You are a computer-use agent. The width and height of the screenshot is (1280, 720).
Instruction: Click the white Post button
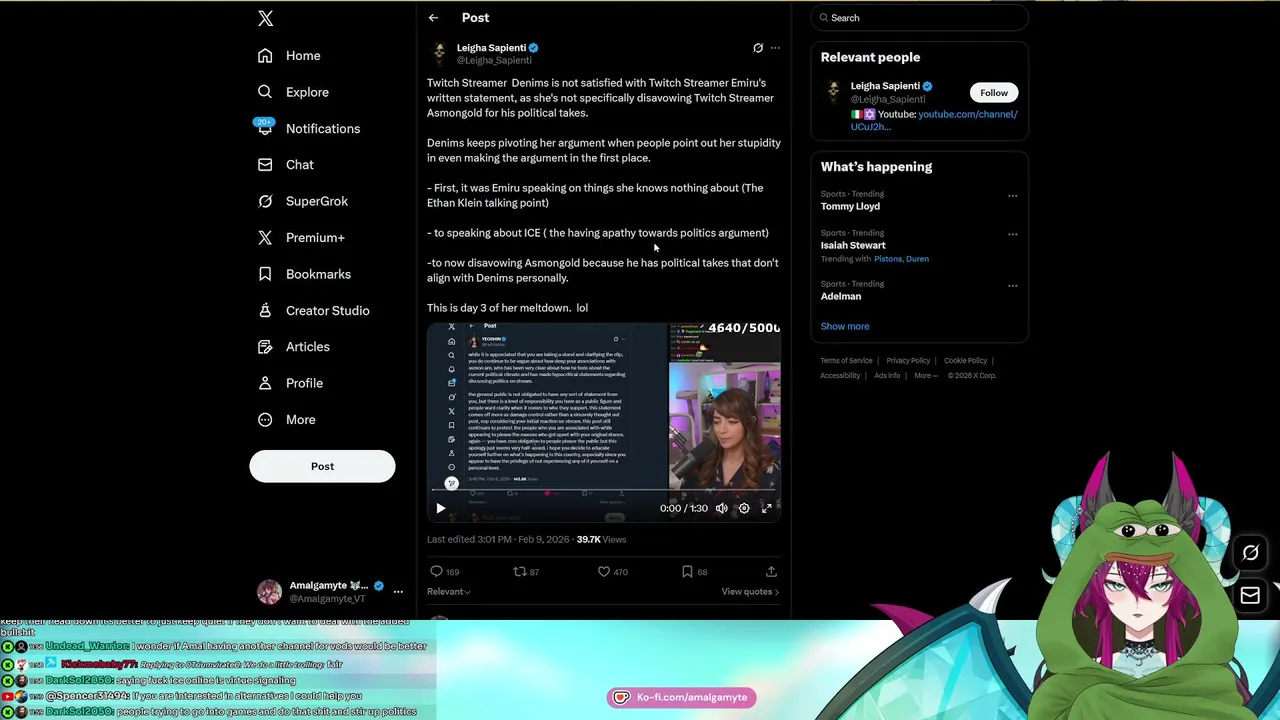(322, 466)
